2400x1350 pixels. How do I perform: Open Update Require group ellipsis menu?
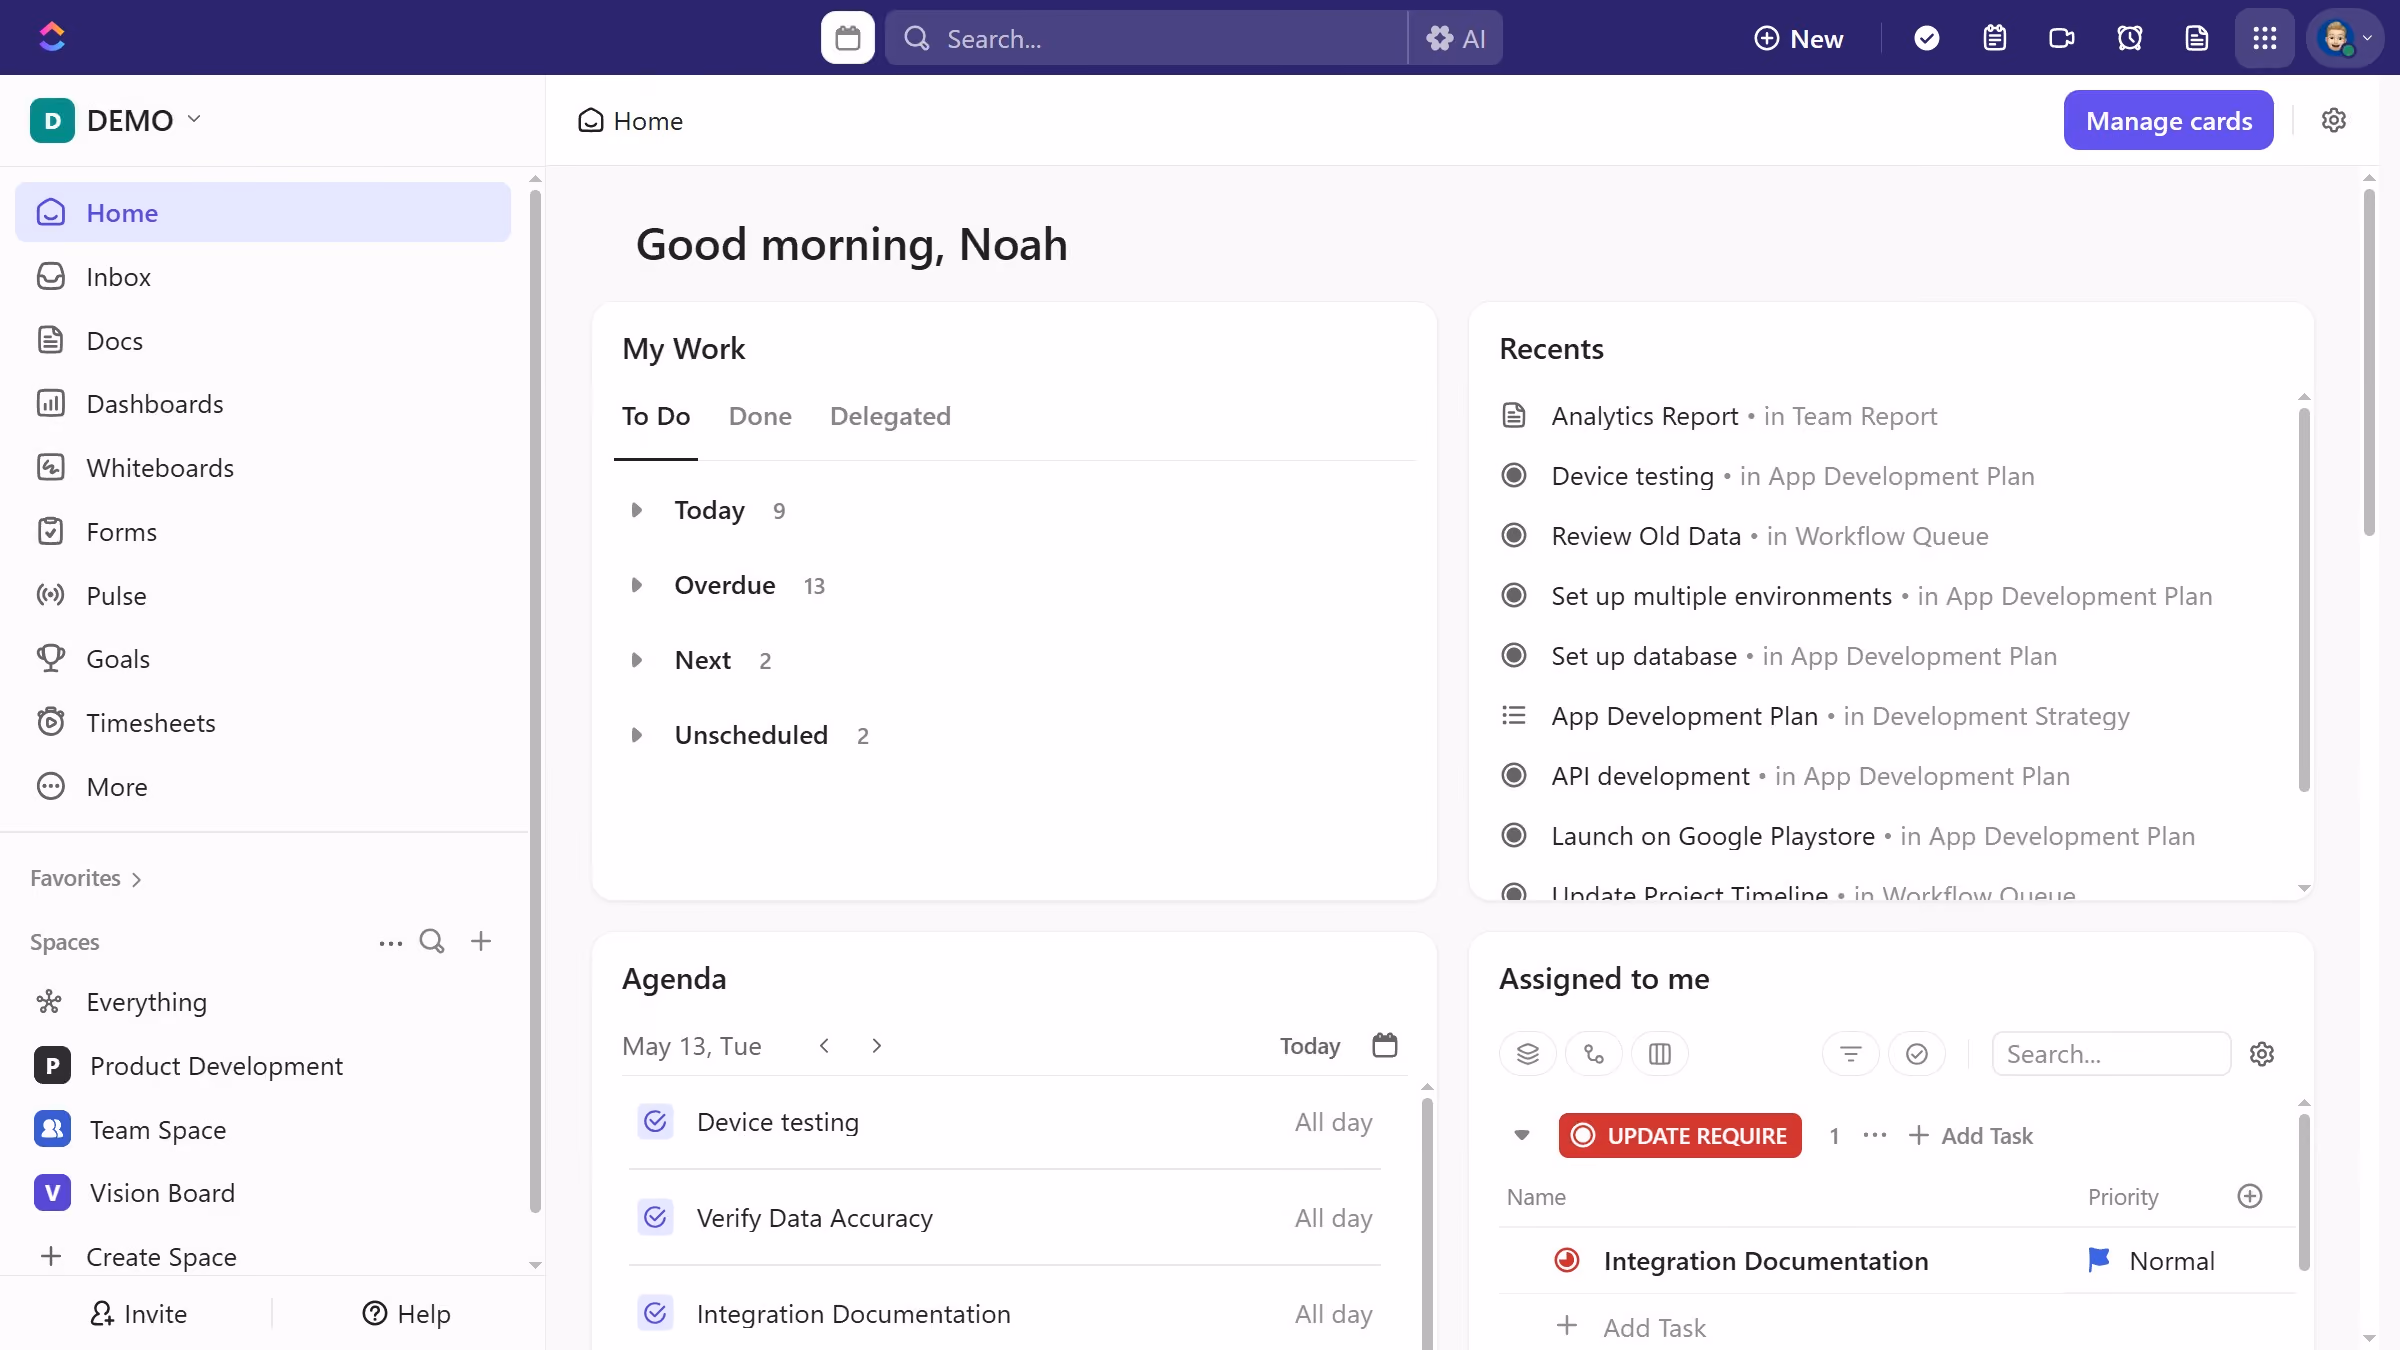tap(1875, 1135)
